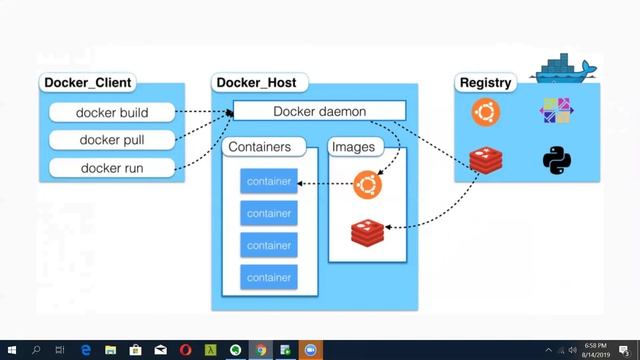Open File Explorer from the taskbar
The width and height of the screenshot is (640, 360).
(x=110, y=350)
